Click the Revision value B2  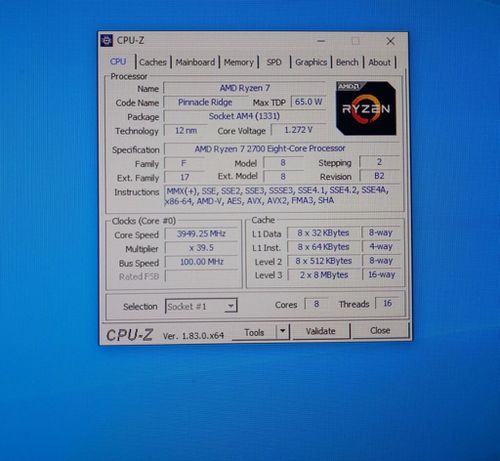click(x=379, y=176)
